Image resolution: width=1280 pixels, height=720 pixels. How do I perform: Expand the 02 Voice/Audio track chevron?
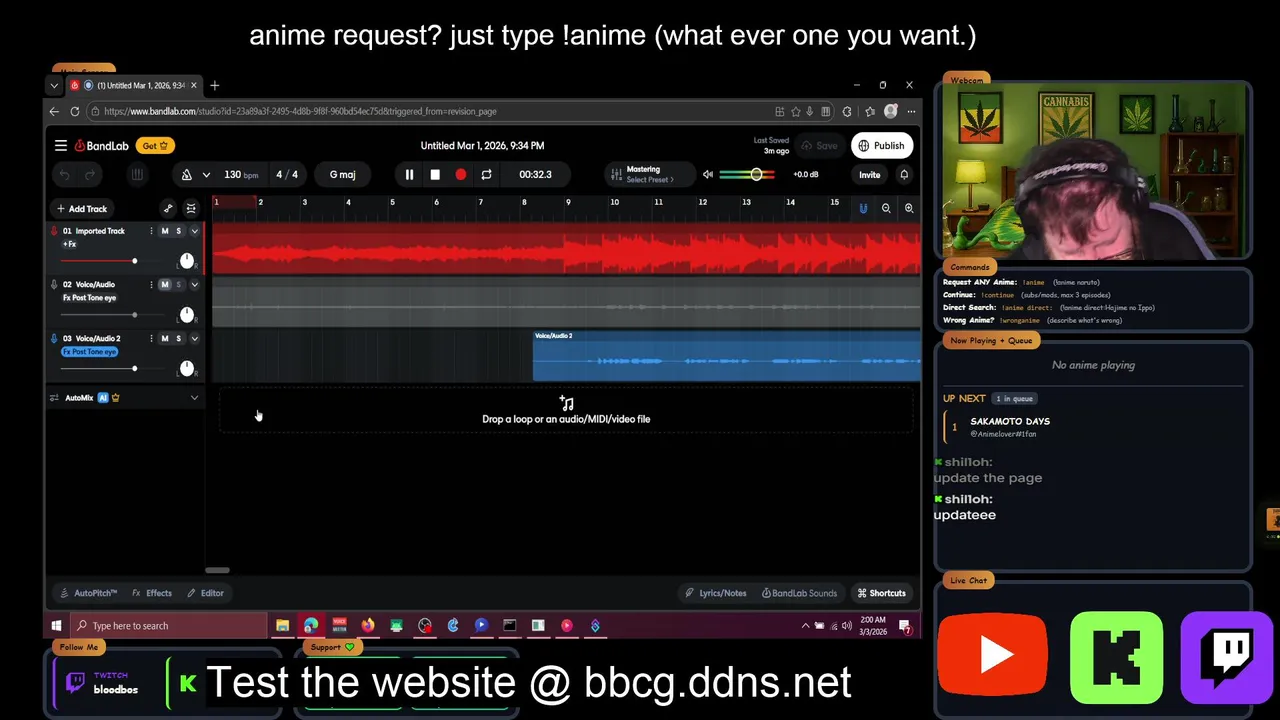194,285
